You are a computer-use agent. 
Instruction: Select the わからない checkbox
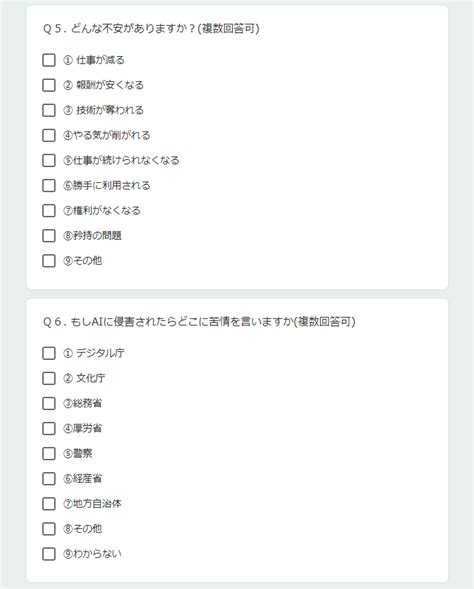tap(49, 554)
